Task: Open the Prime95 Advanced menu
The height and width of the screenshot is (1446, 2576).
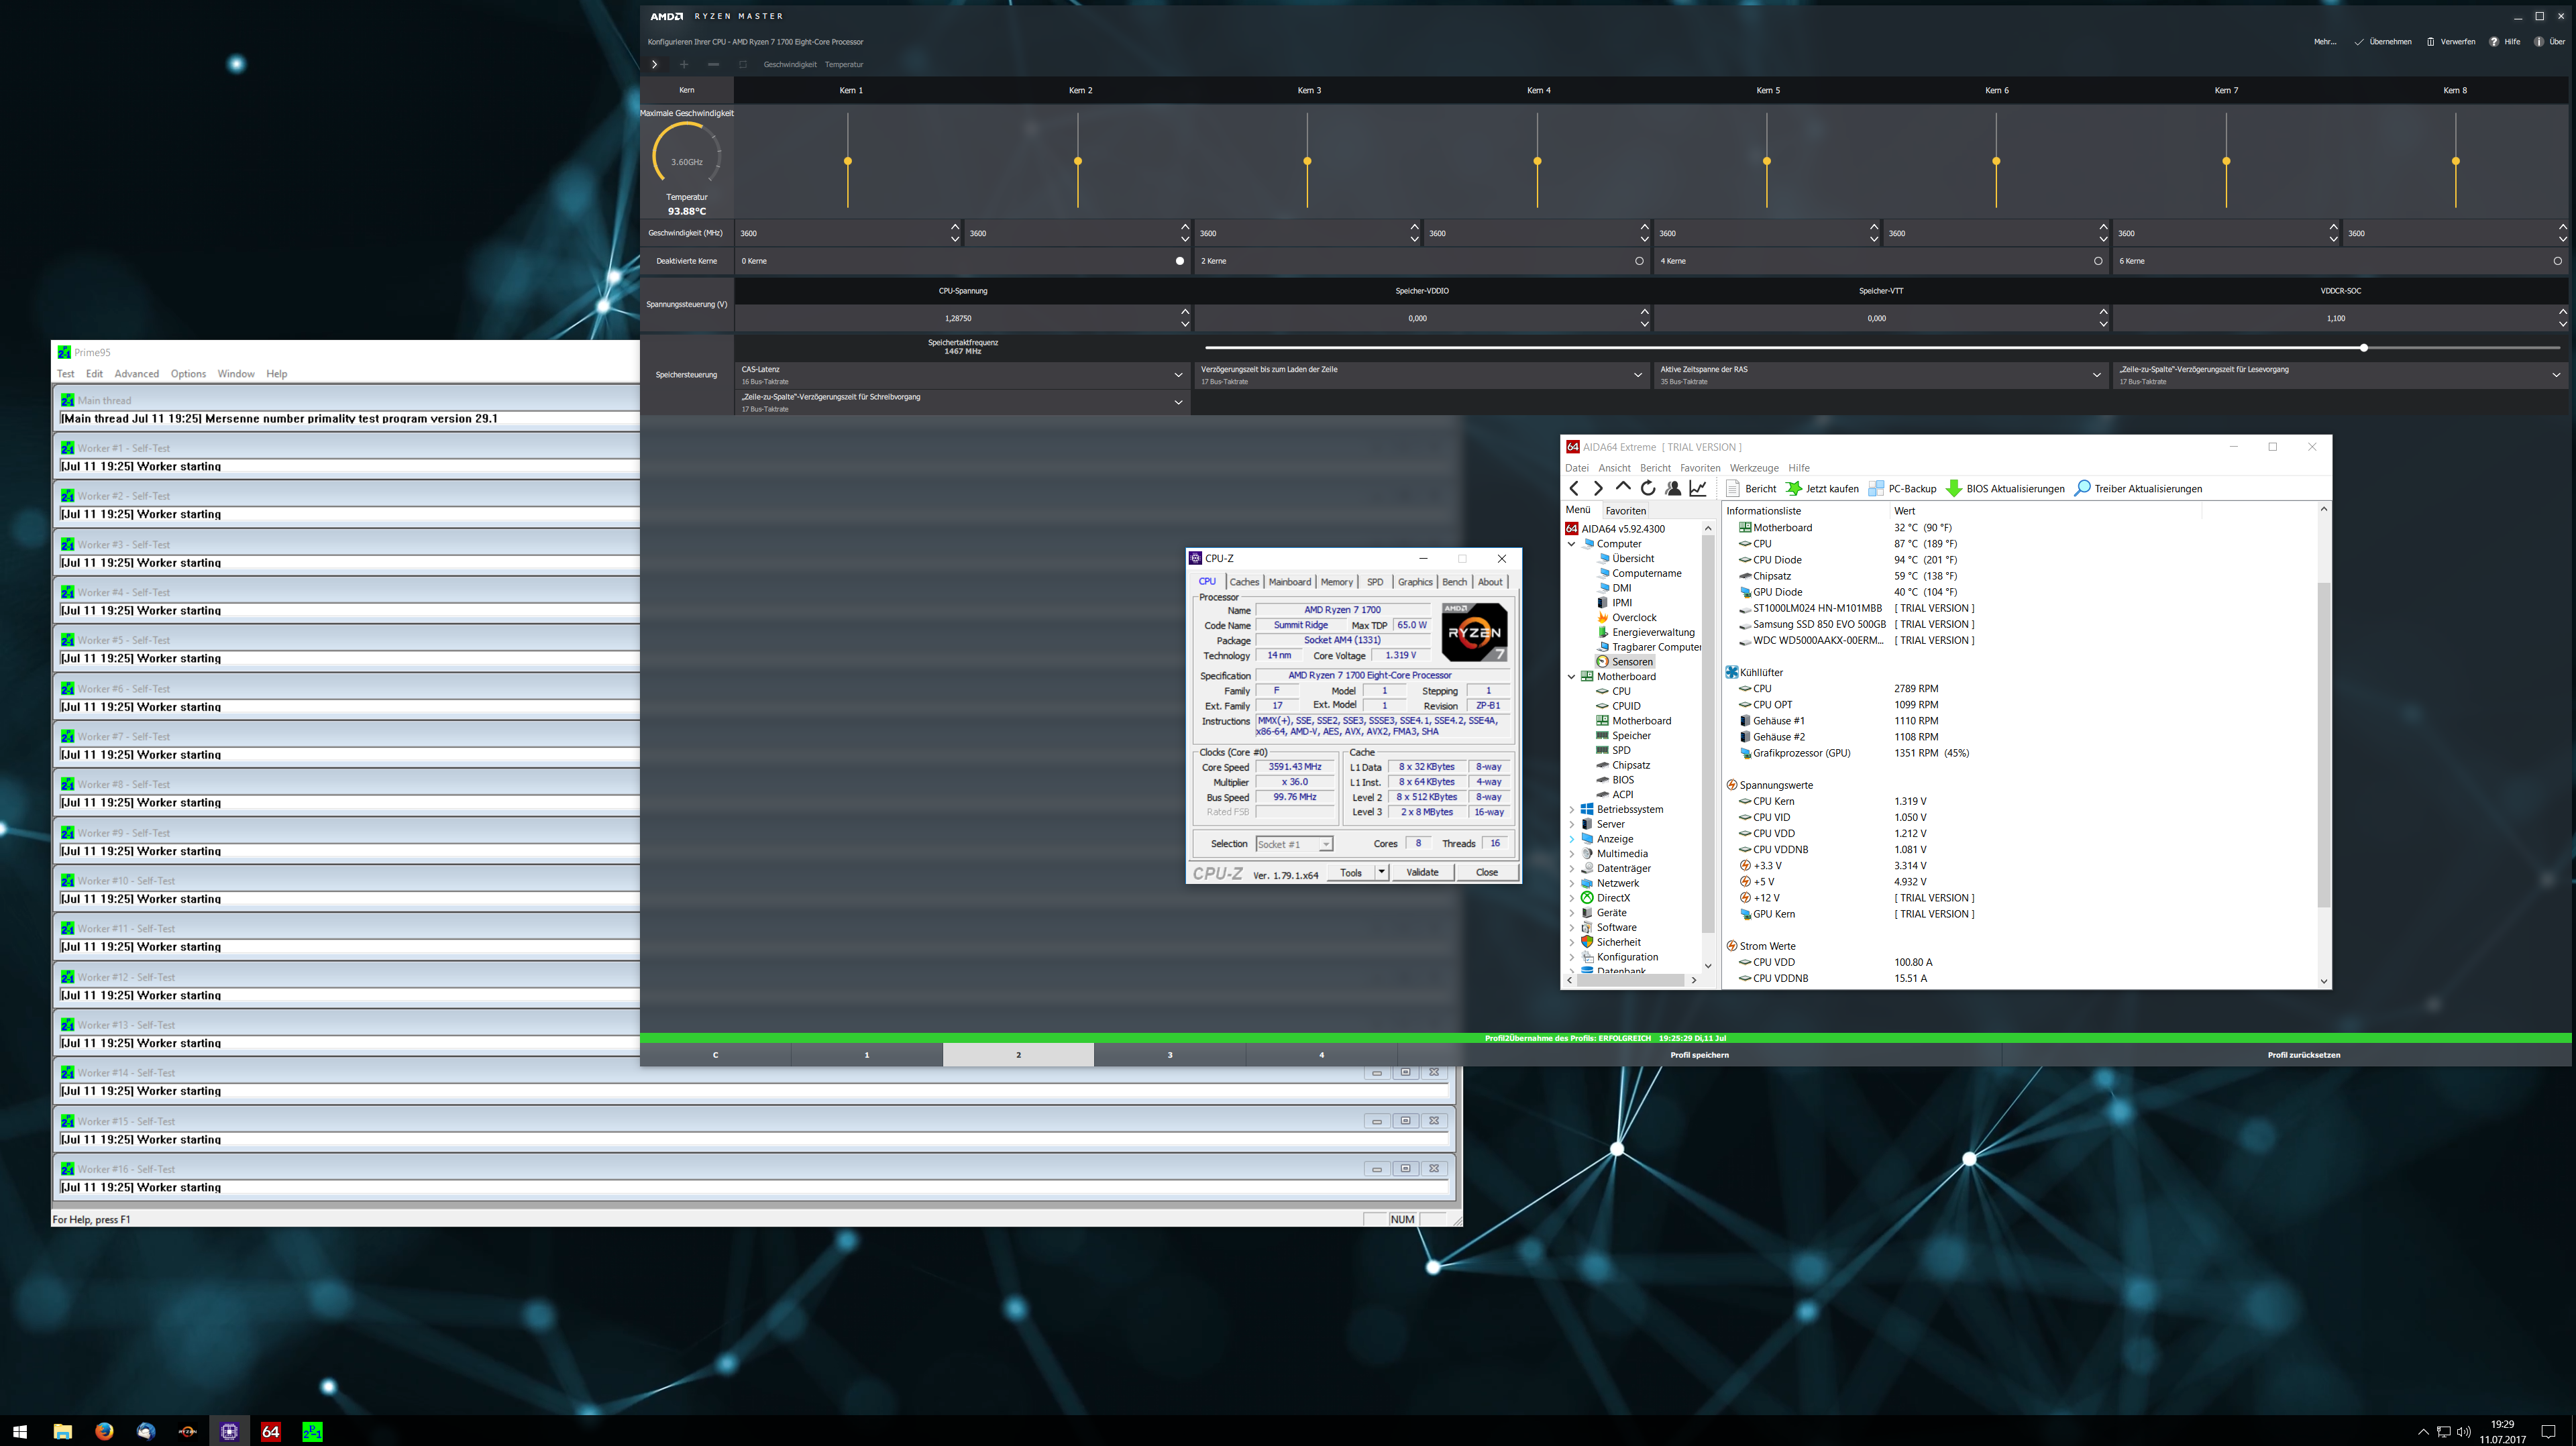Action: click(x=136, y=374)
